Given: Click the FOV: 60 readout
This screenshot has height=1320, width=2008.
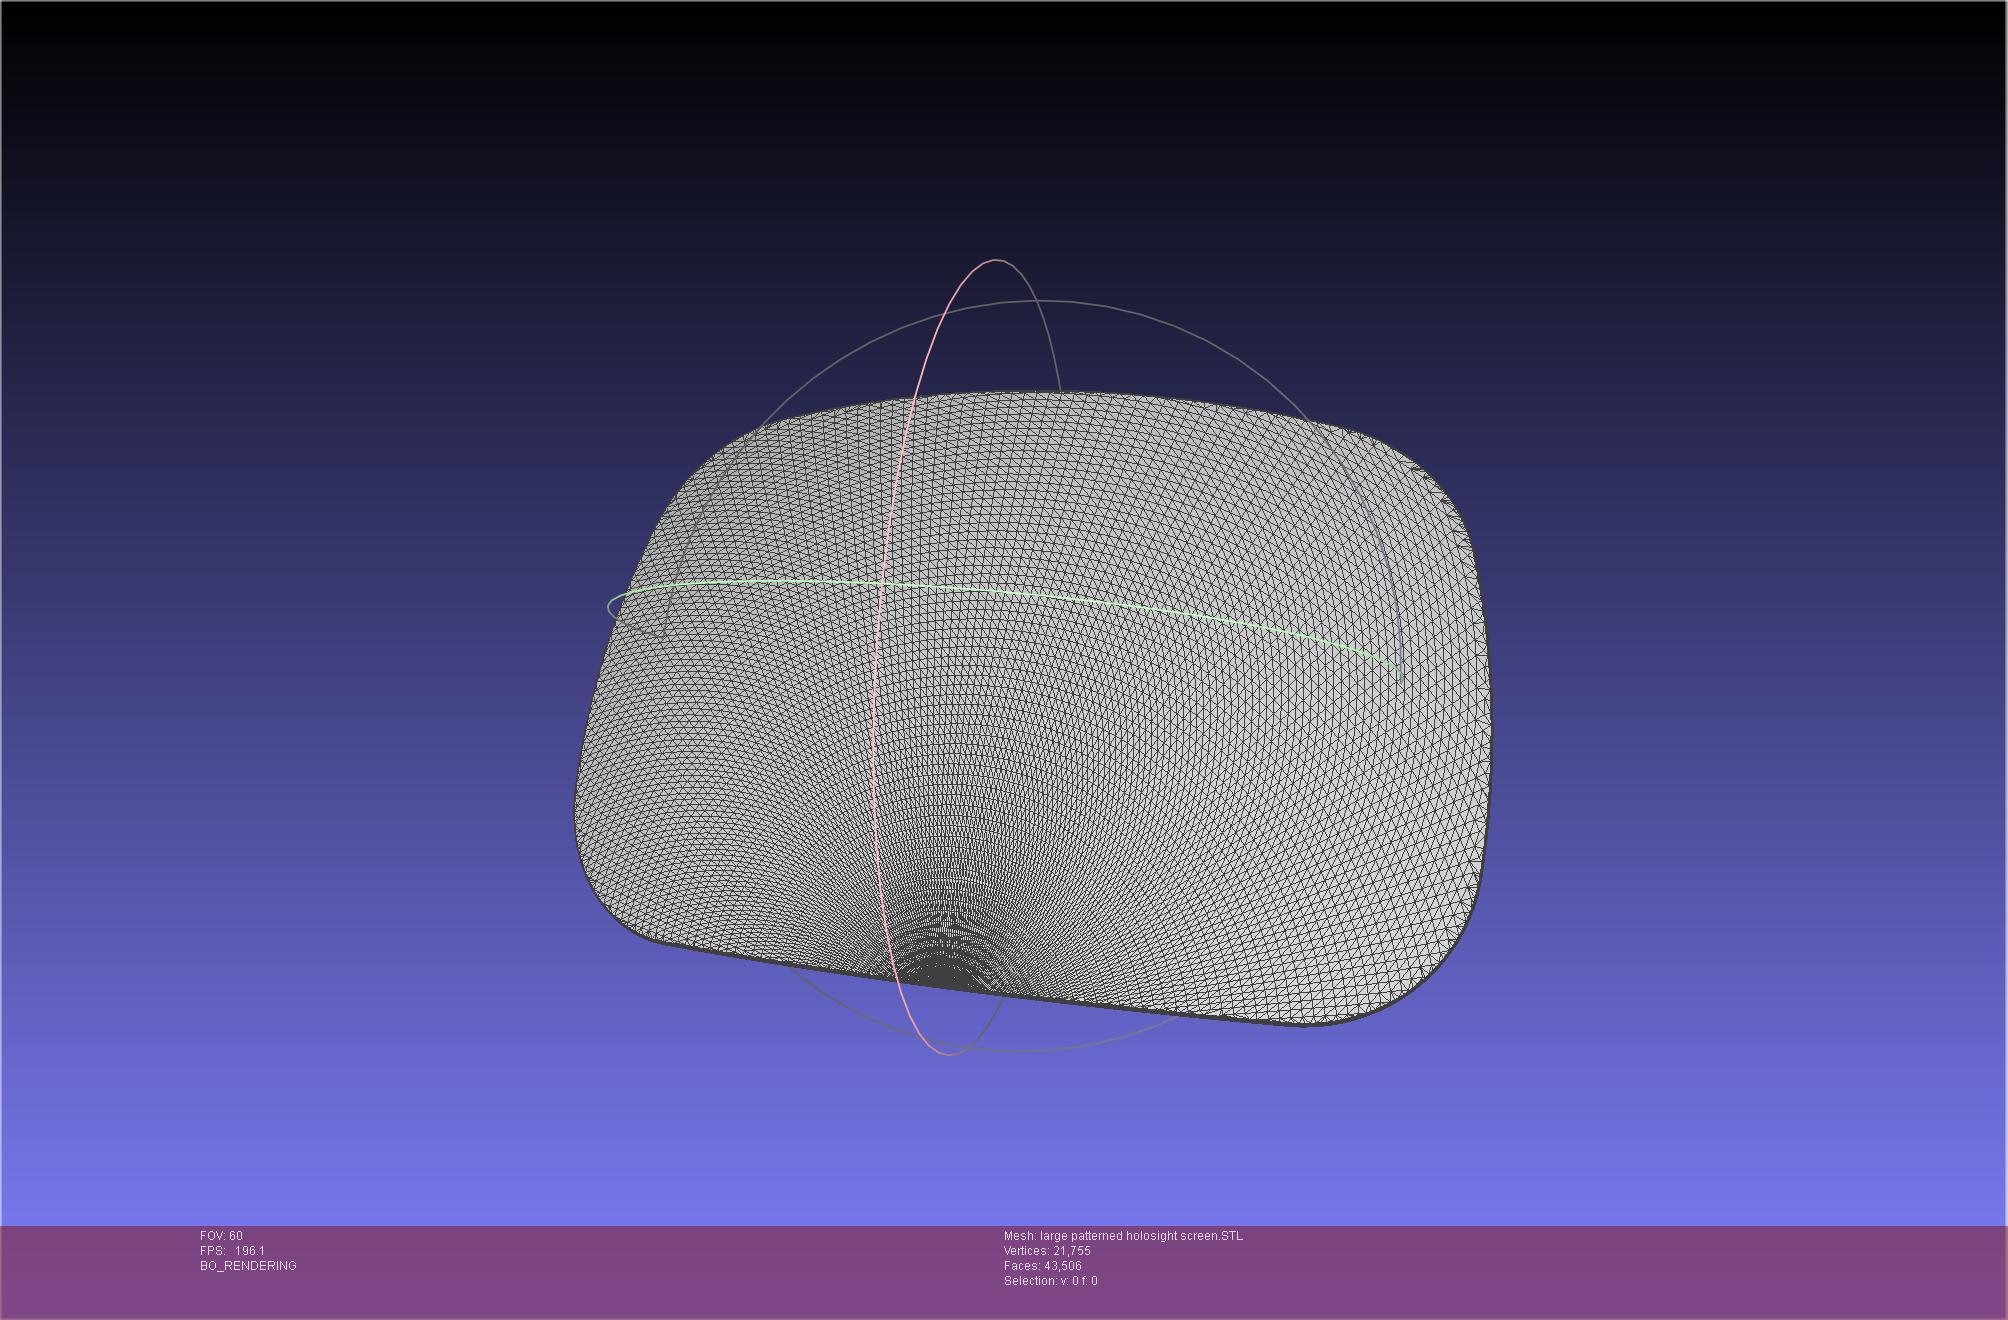Looking at the screenshot, I should [221, 1236].
